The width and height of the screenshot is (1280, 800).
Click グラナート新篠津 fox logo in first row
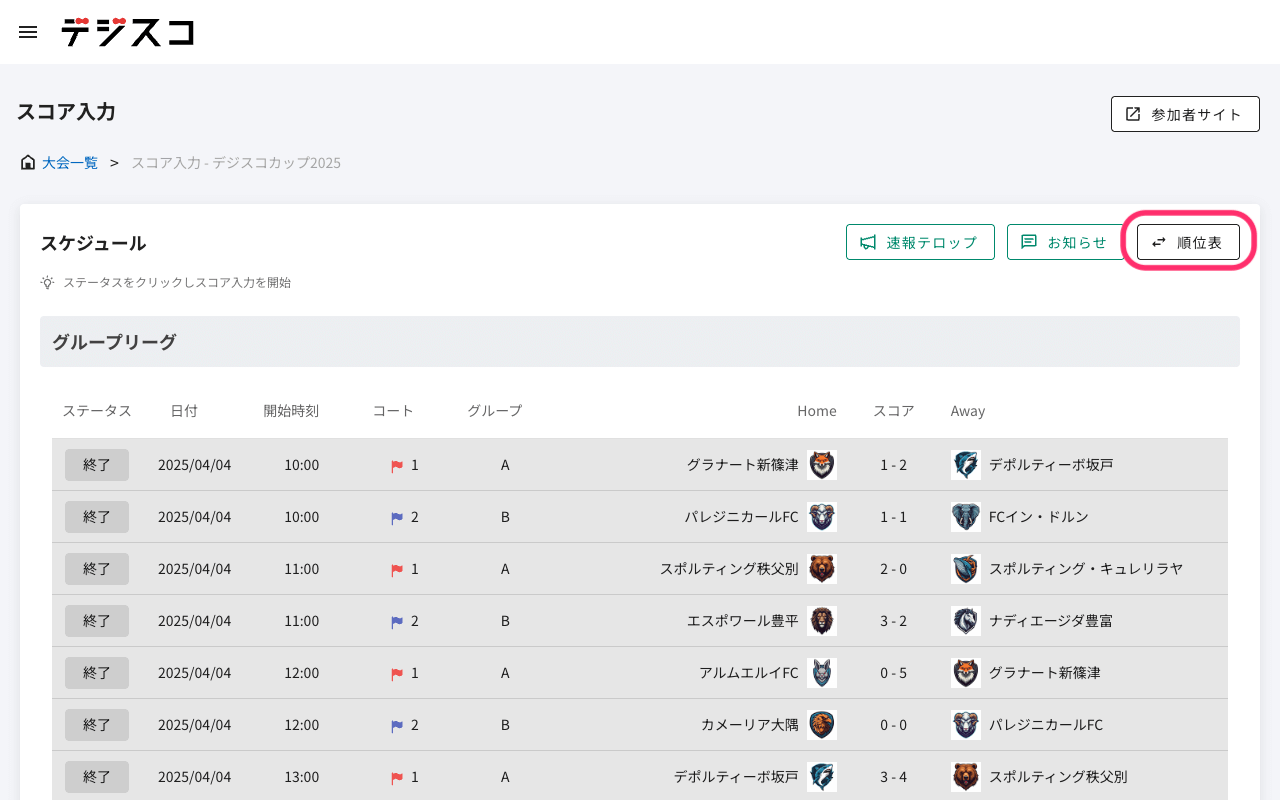click(x=822, y=465)
